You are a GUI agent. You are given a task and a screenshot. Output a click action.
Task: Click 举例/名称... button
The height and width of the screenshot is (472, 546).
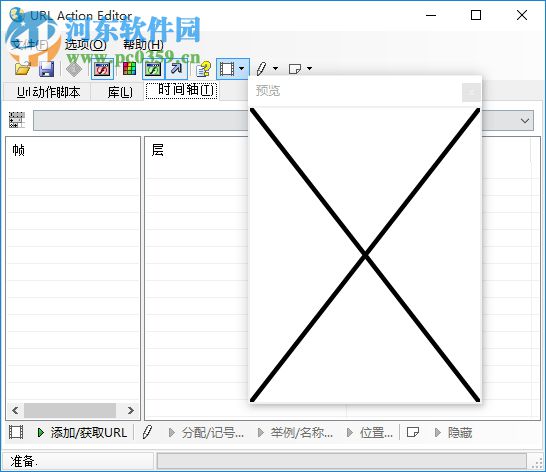(295, 433)
